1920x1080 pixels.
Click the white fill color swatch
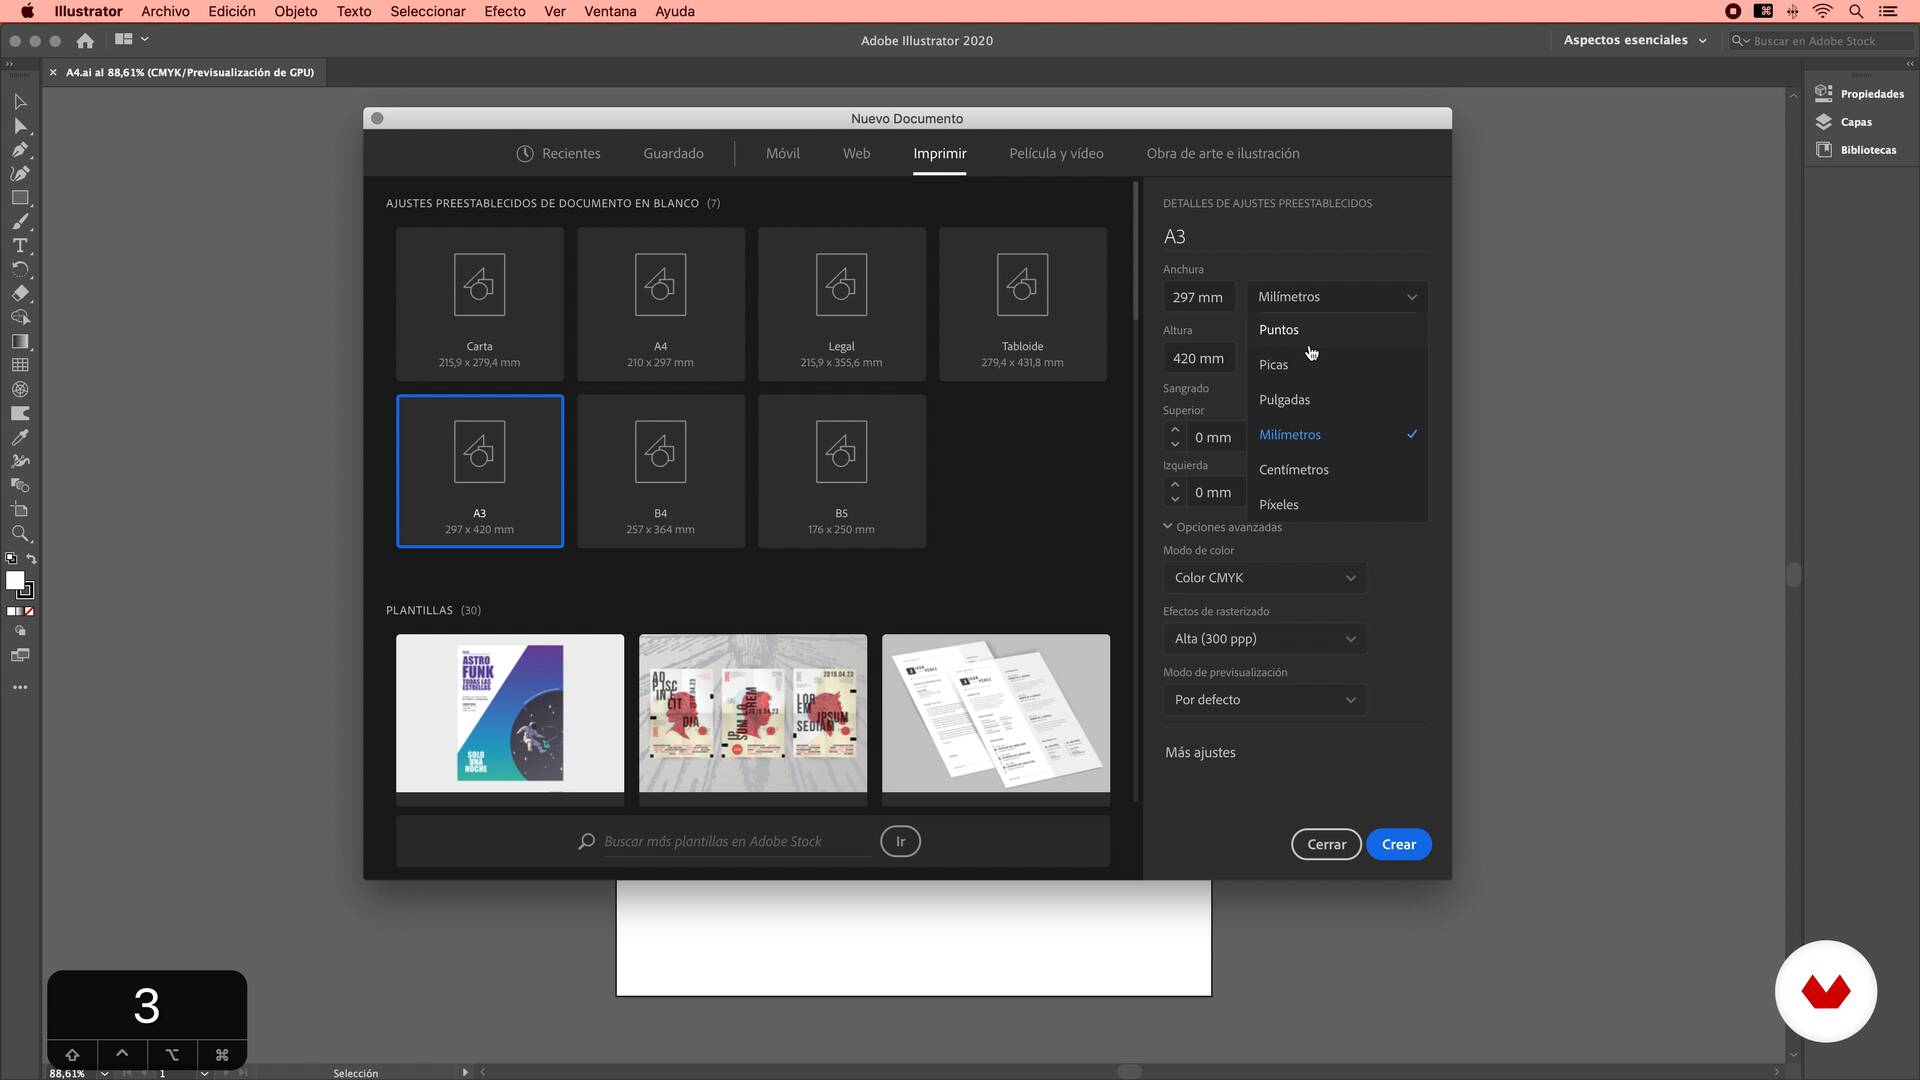(14, 580)
